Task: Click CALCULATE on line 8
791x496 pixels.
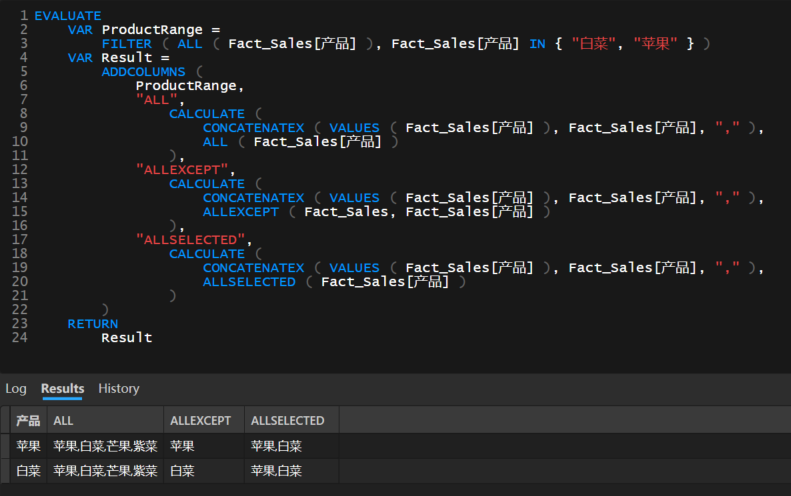Action: click(207, 114)
